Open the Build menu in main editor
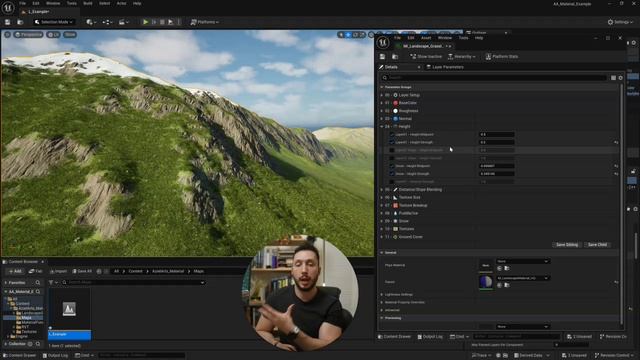The width and height of the screenshot is (640, 360). [88, 3]
